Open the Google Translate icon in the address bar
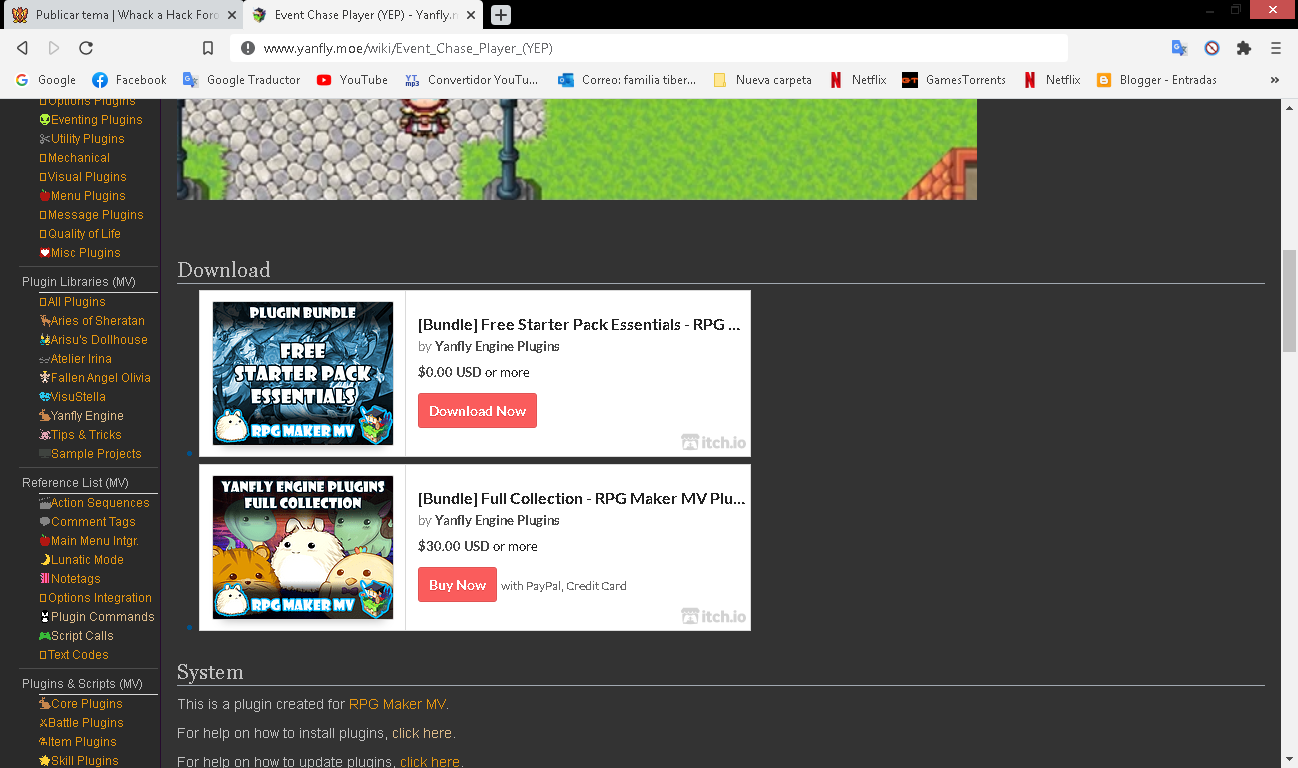This screenshot has height=768, width=1298. tap(1180, 47)
